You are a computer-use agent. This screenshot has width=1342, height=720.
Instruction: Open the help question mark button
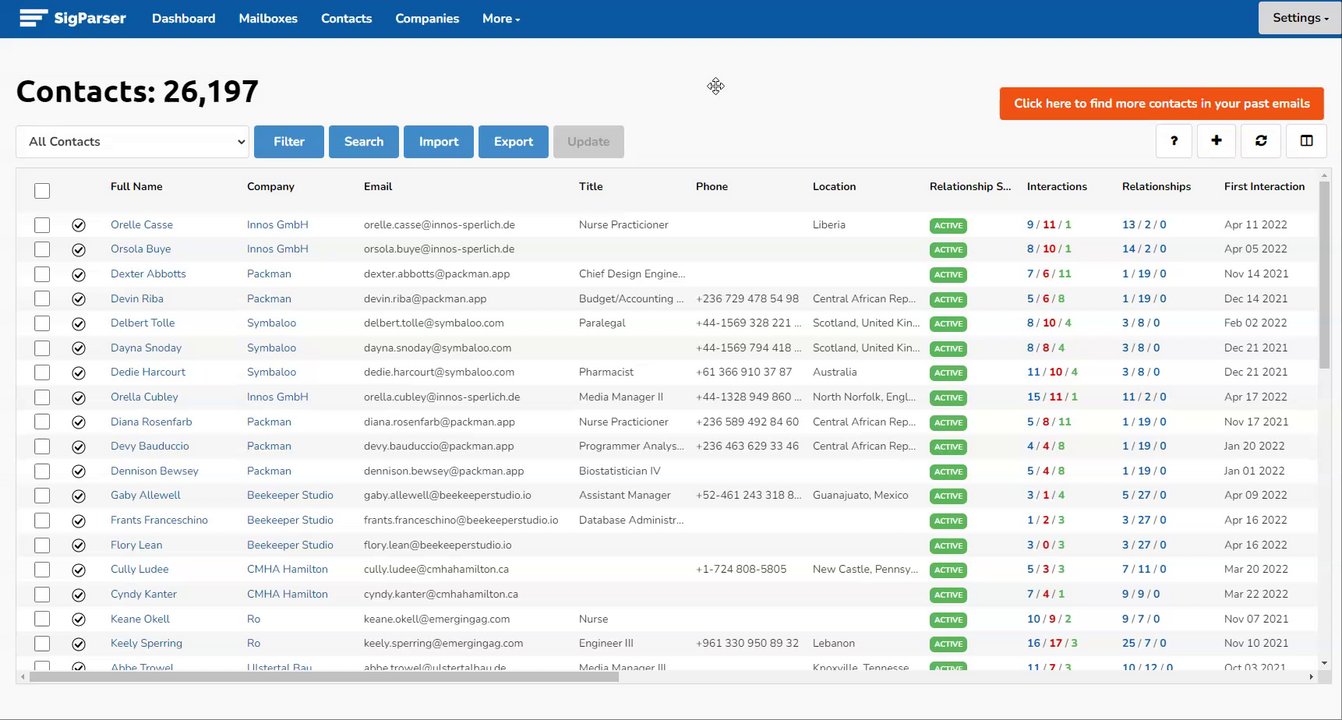[1174, 141]
